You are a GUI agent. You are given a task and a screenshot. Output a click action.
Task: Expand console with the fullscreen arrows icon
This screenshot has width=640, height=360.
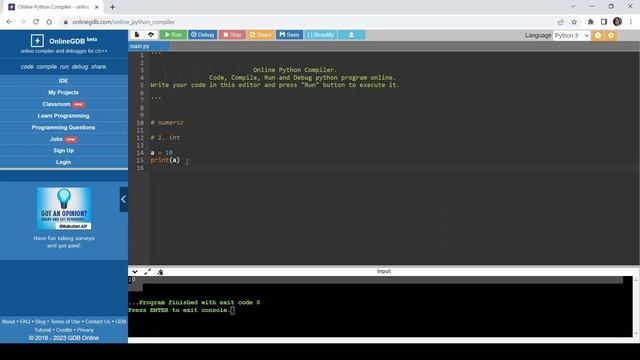147,271
